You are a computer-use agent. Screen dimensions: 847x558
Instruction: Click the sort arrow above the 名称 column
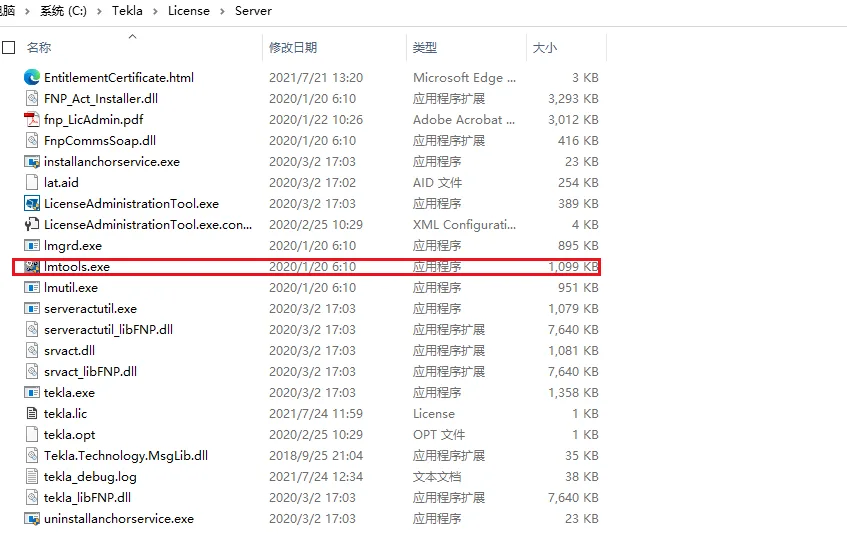pyautogui.click(x=132, y=36)
